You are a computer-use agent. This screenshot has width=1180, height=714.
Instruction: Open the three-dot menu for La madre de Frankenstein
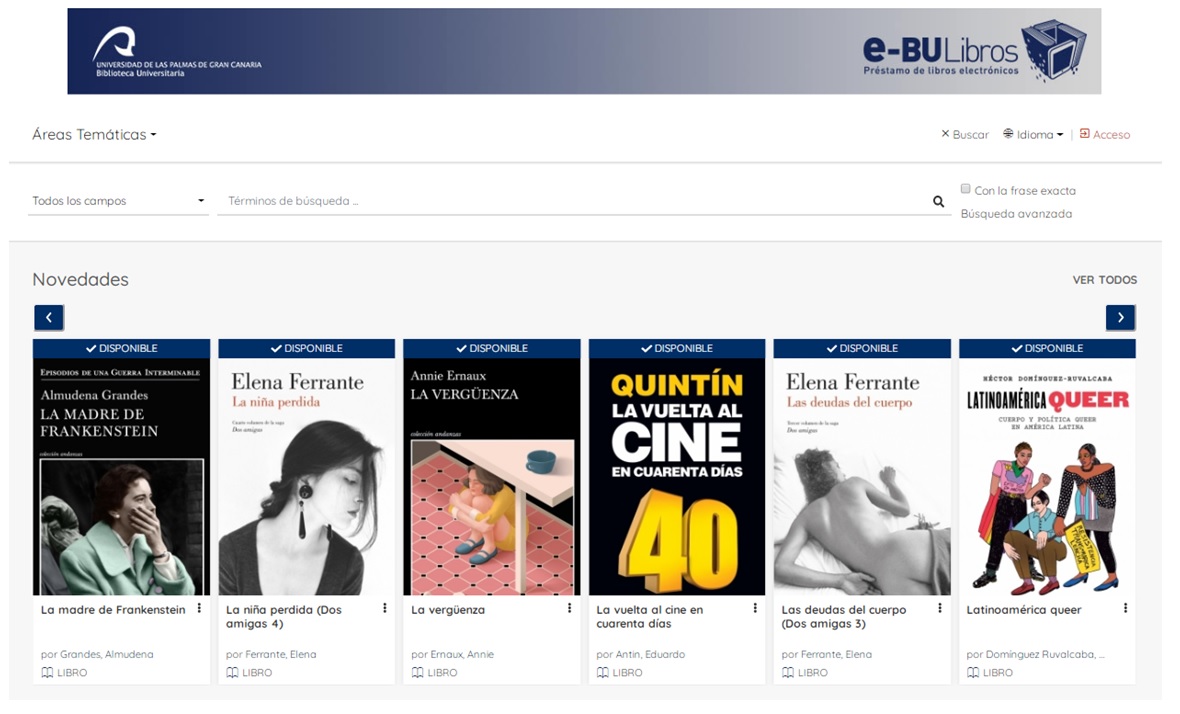coord(199,609)
